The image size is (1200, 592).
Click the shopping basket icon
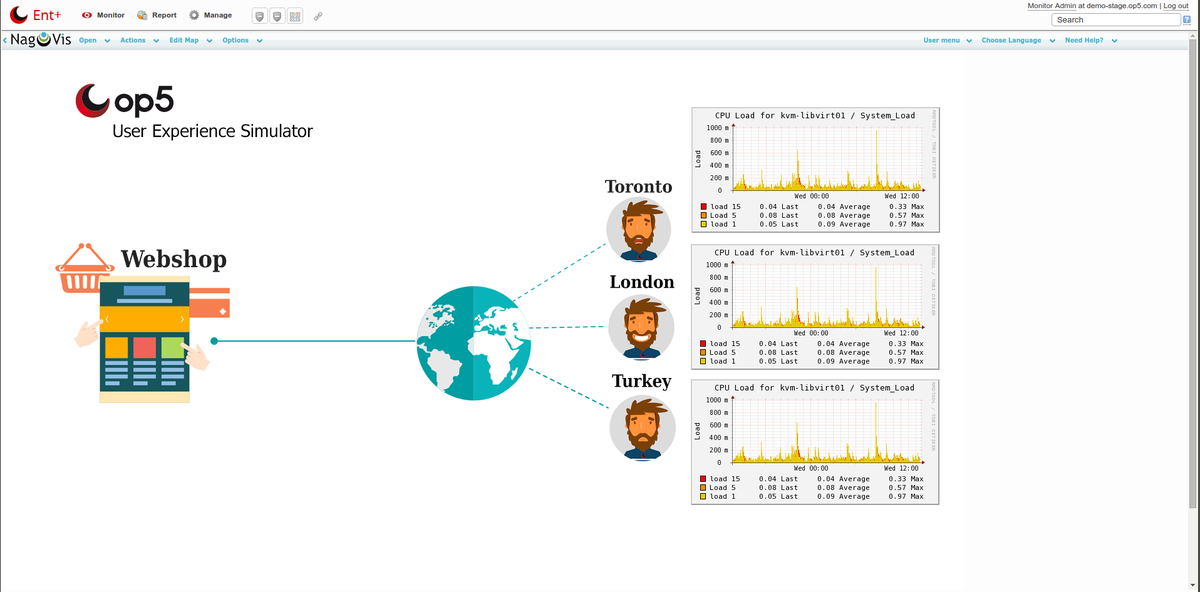84,269
